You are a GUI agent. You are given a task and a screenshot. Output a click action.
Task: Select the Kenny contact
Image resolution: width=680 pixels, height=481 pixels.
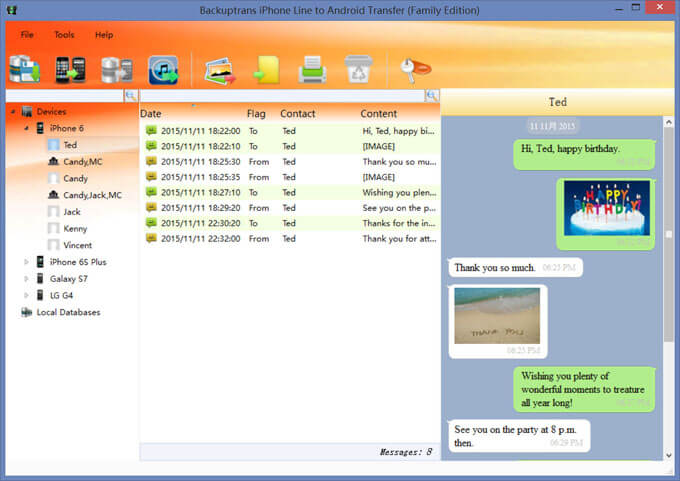coord(75,229)
